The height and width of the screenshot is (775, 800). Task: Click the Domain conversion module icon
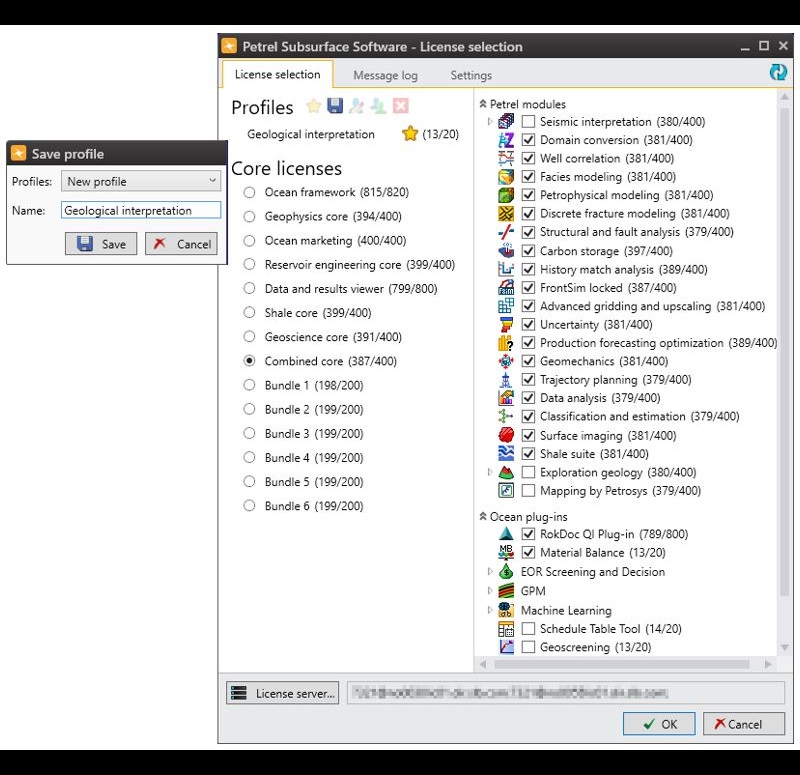(x=506, y=140)
